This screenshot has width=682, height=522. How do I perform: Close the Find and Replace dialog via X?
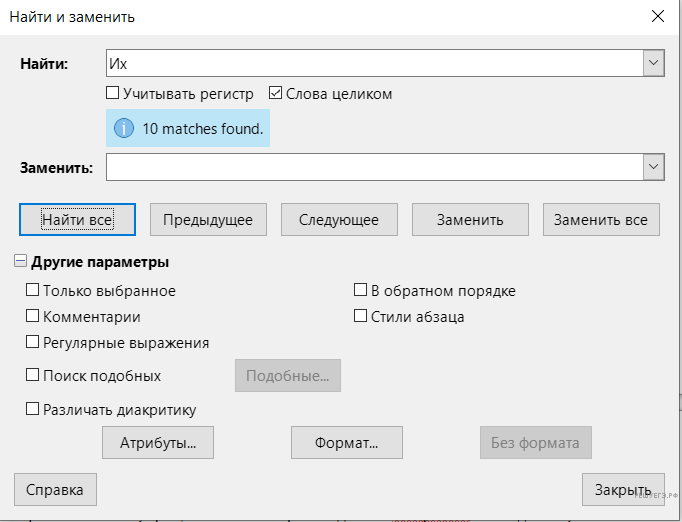coord(657,16)
